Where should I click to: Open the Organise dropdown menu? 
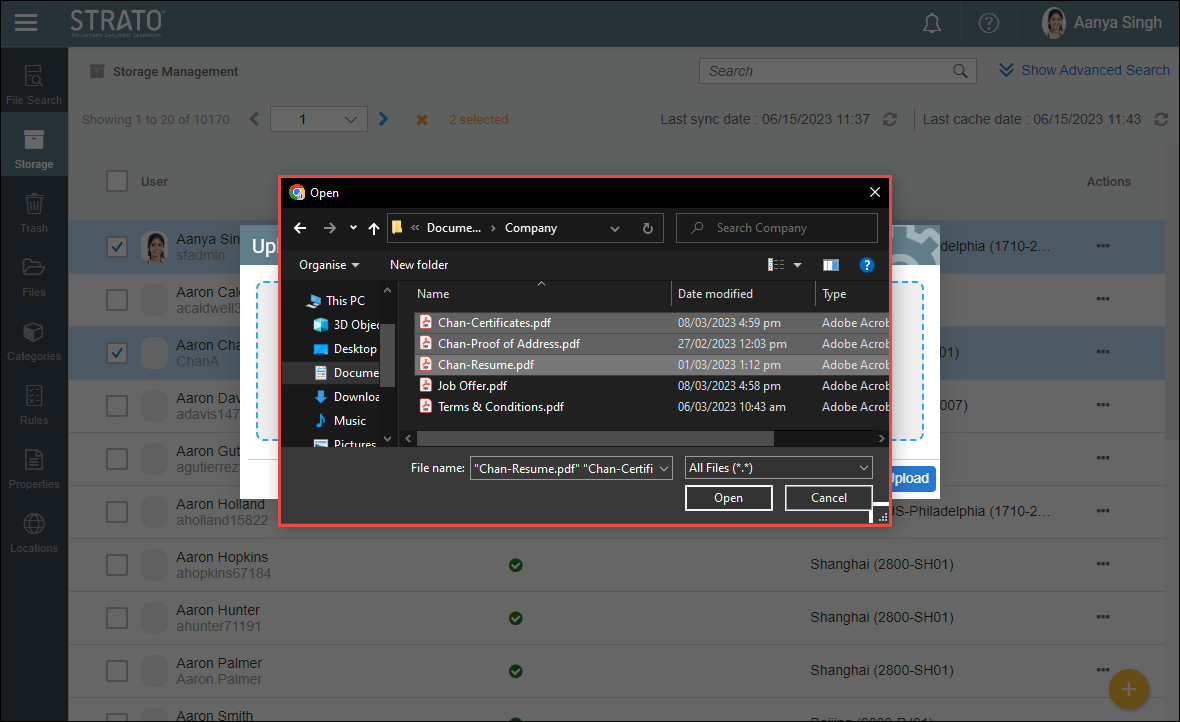pos(329,265)
